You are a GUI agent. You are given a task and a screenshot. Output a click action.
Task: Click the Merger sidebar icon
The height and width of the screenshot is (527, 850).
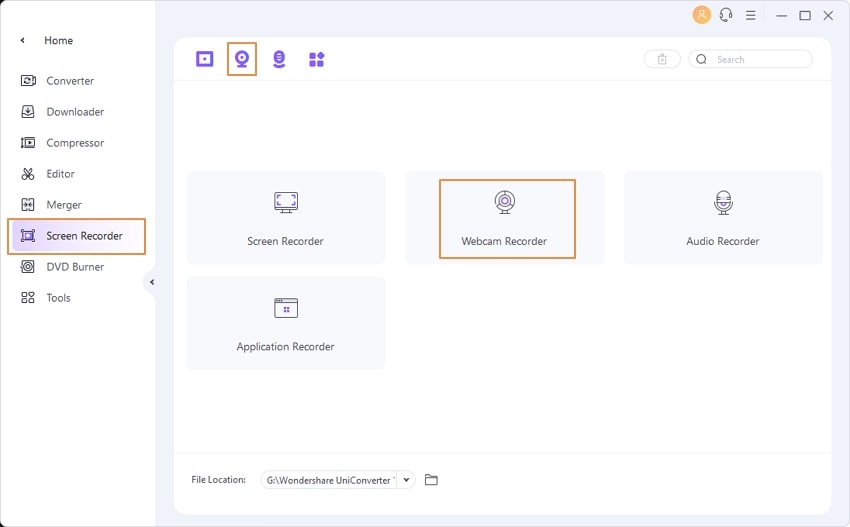click(28, 205)
